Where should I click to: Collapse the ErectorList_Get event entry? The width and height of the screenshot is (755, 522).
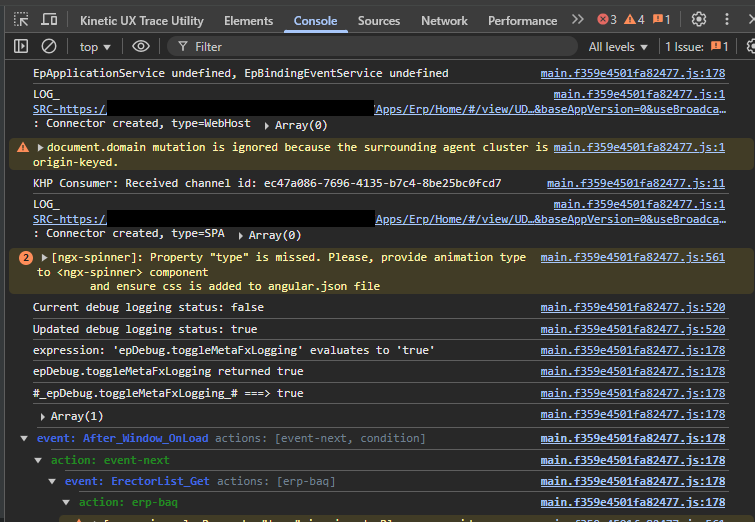[x=54, y=481]
